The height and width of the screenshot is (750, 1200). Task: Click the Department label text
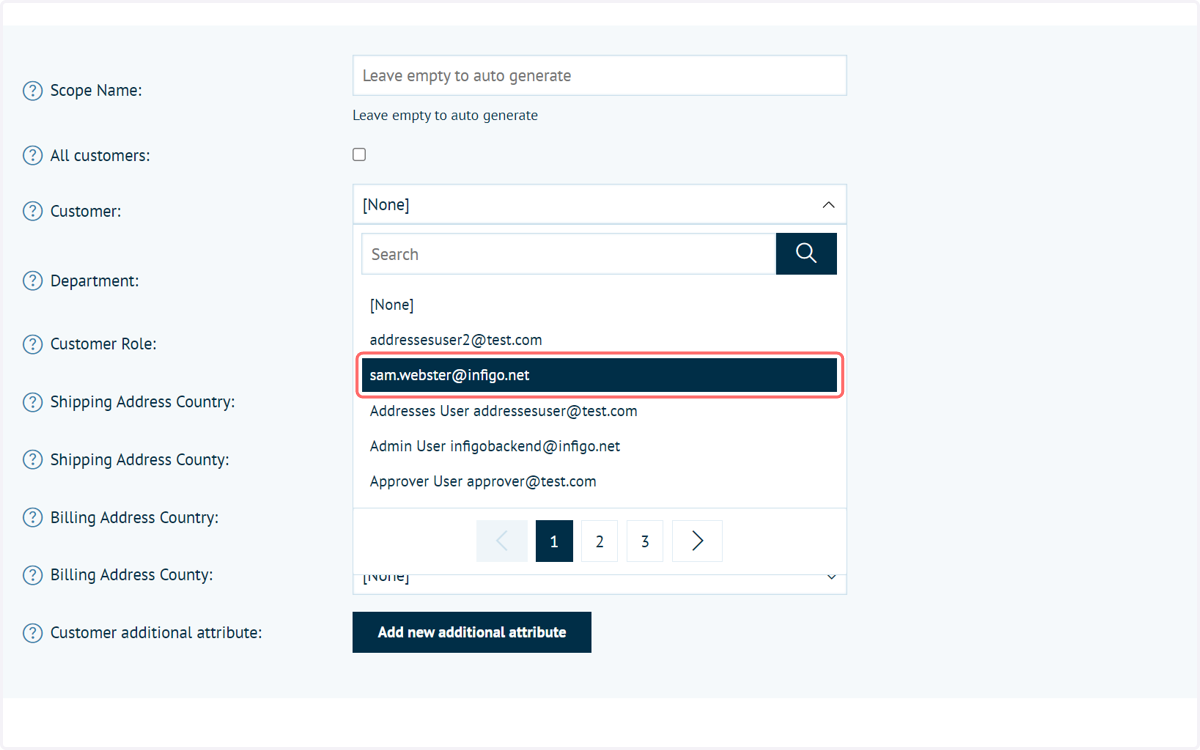point(94,281)
